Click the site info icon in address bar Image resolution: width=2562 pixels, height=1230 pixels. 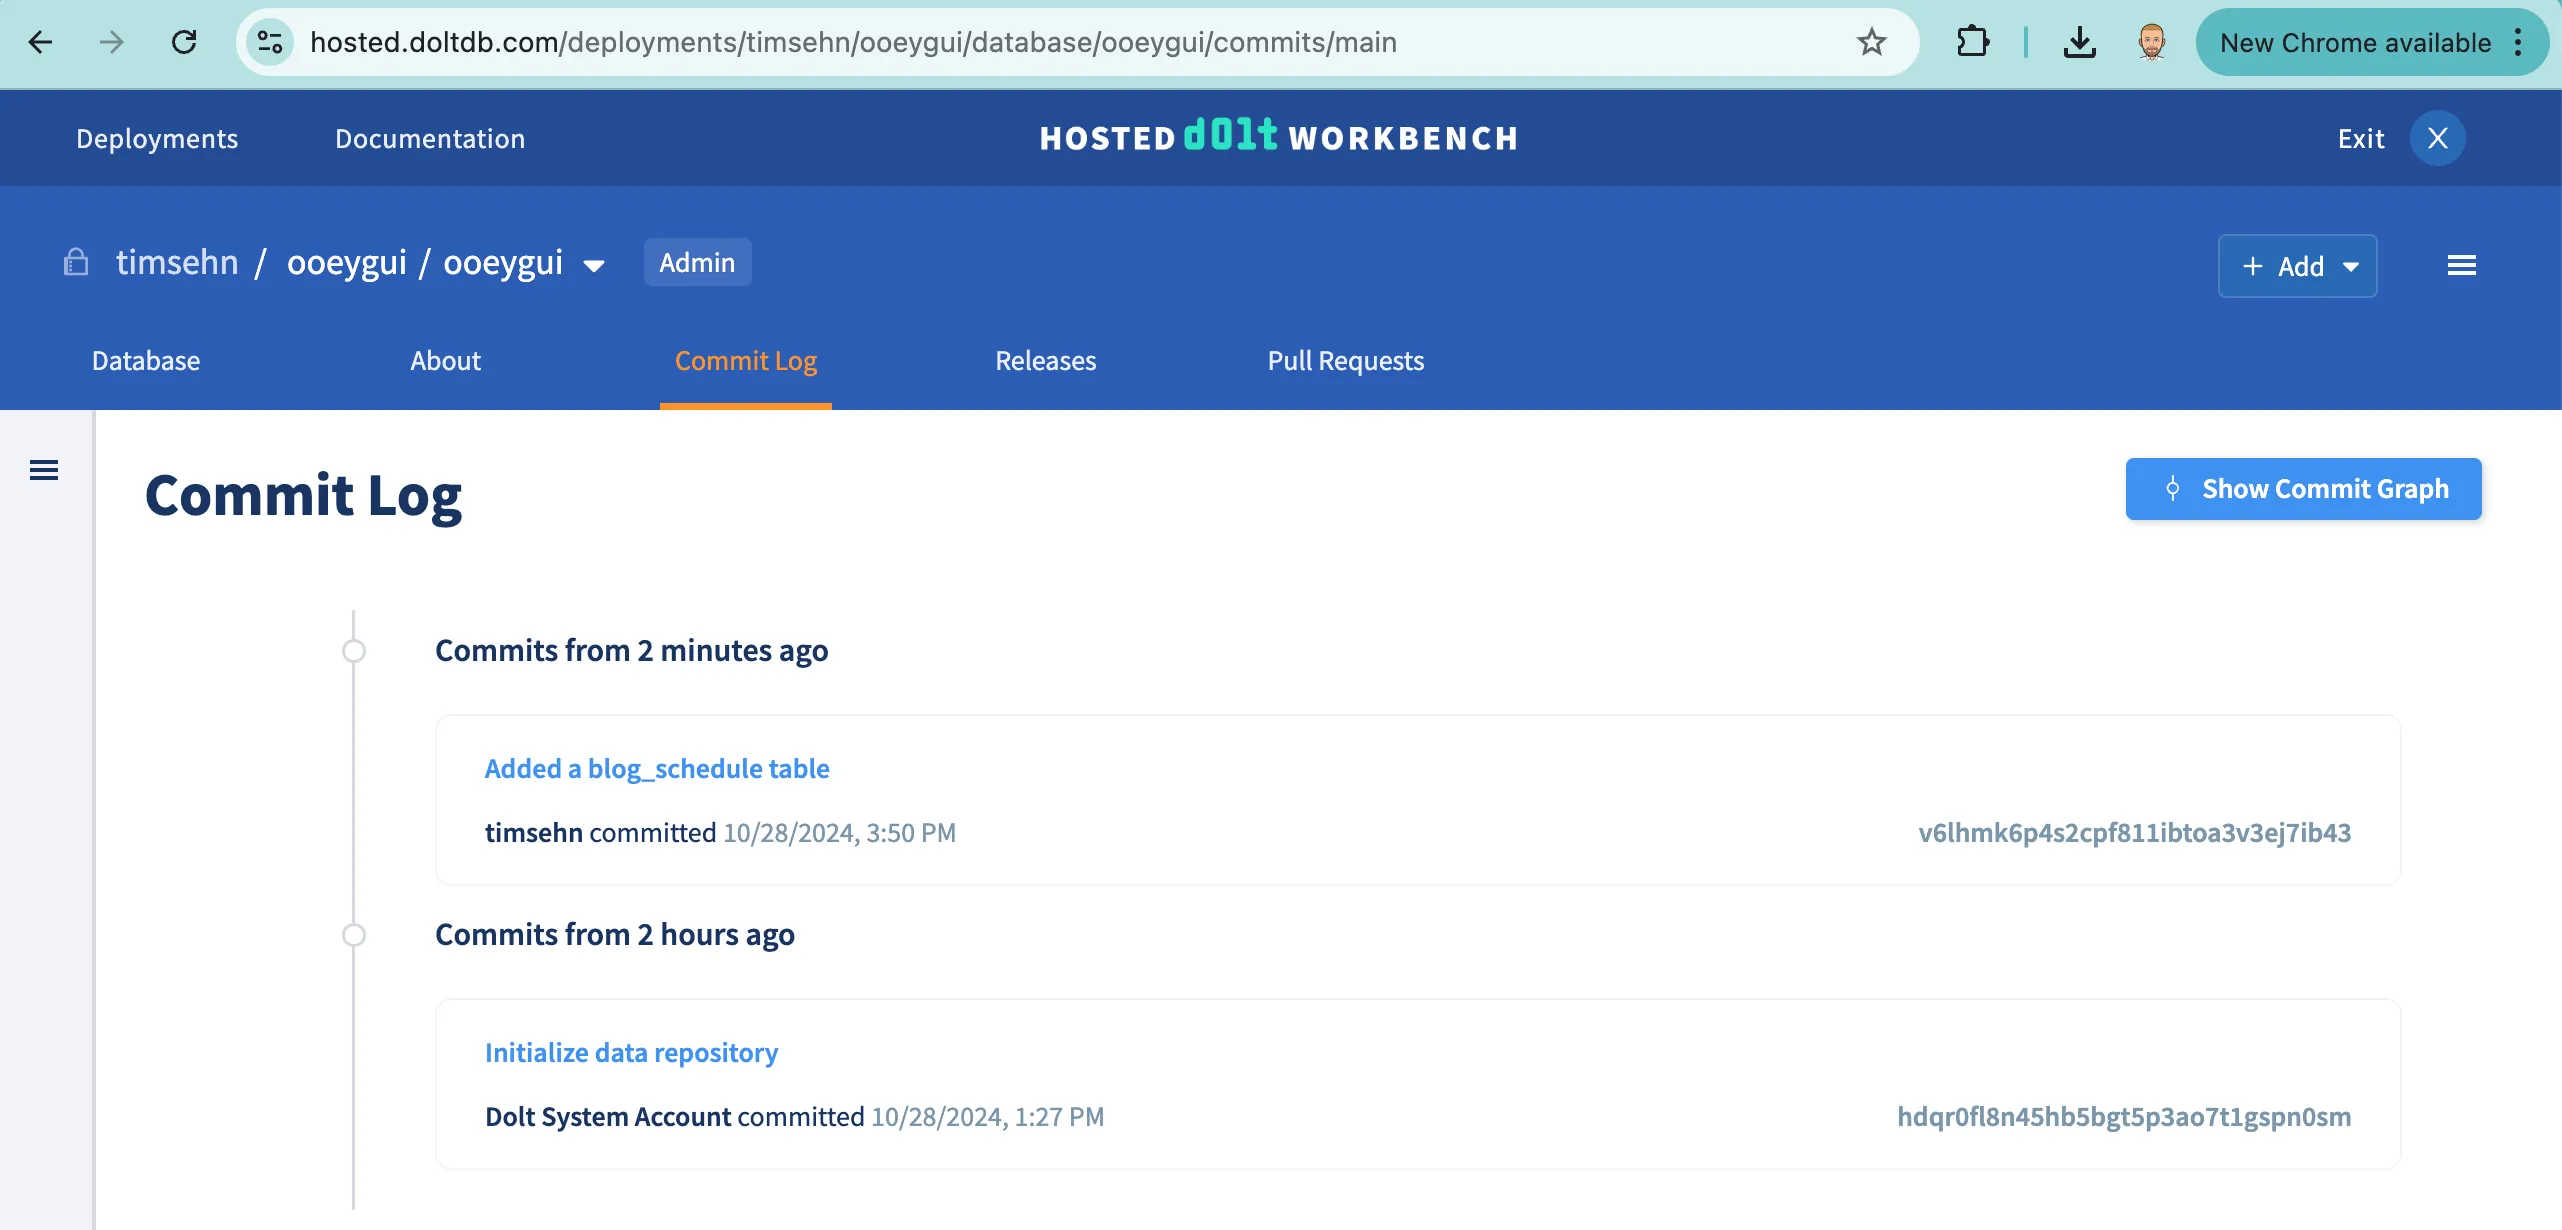(x=270, y=42)
